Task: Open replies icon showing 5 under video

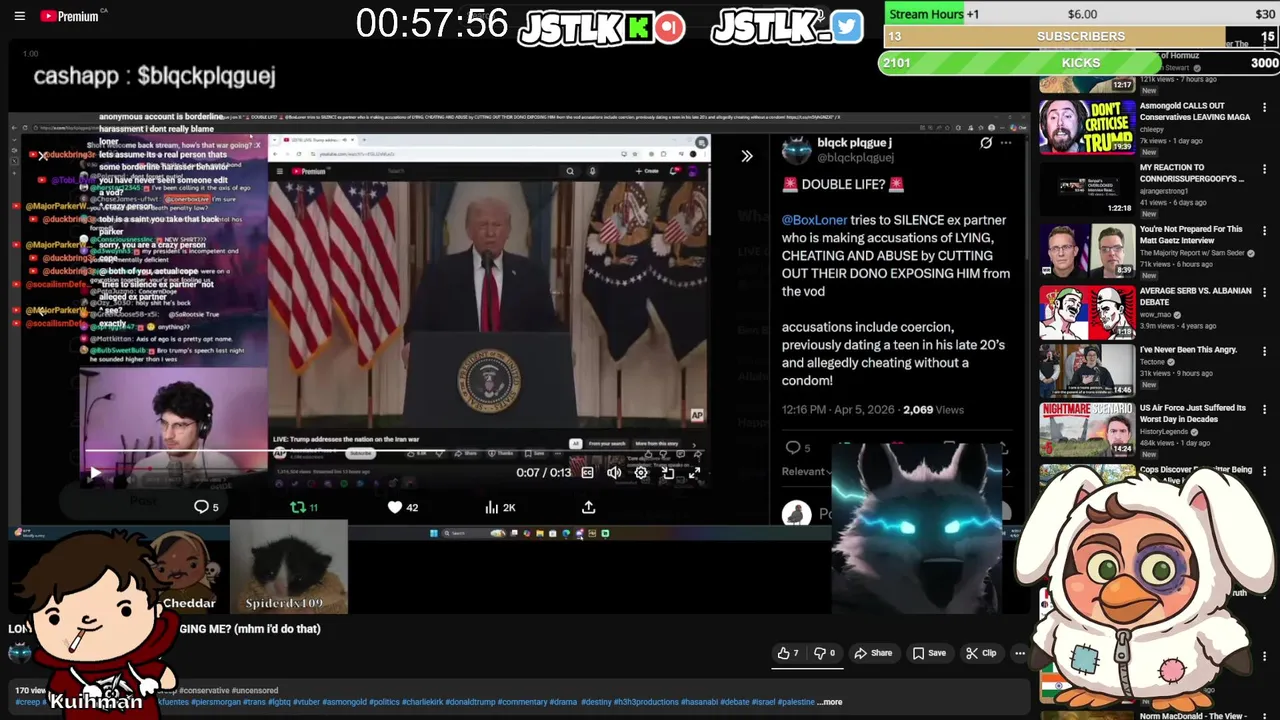Action: 206,507
